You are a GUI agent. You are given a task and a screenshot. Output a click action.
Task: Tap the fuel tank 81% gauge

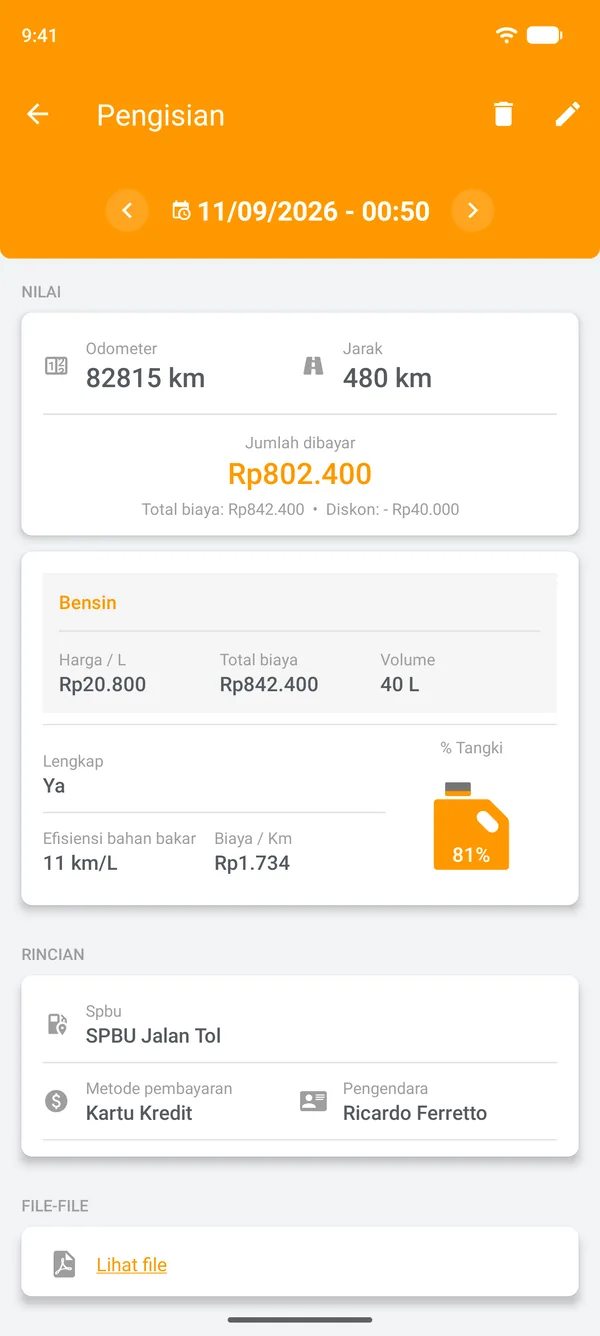point(471,826)
